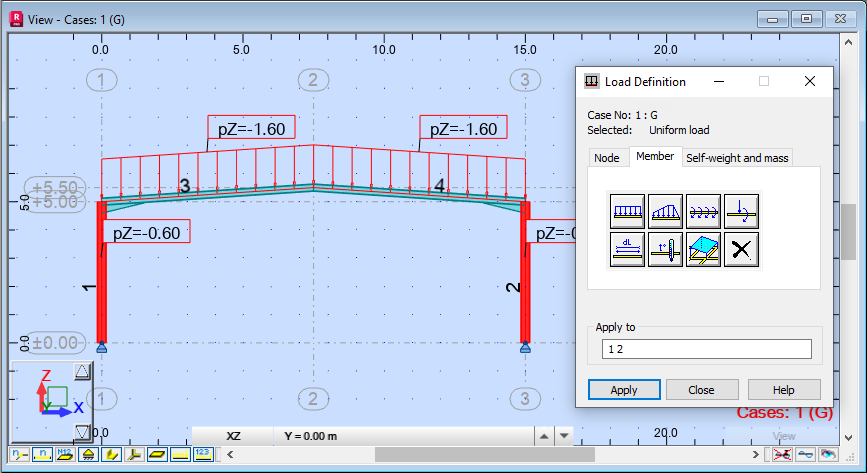Select the uniform load icon
This screenshot has height=473, width=867.
[x=627, y=211]
